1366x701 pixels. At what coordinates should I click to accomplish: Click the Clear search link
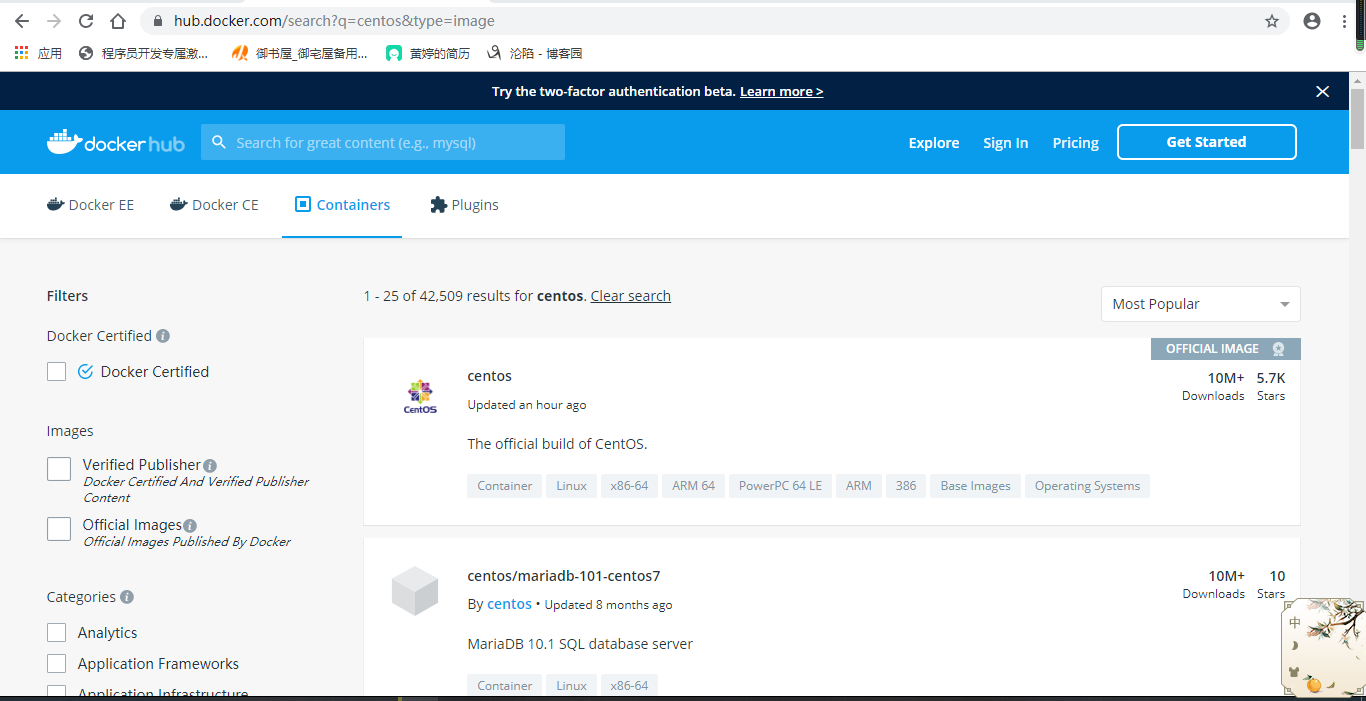tap(631, 296)
